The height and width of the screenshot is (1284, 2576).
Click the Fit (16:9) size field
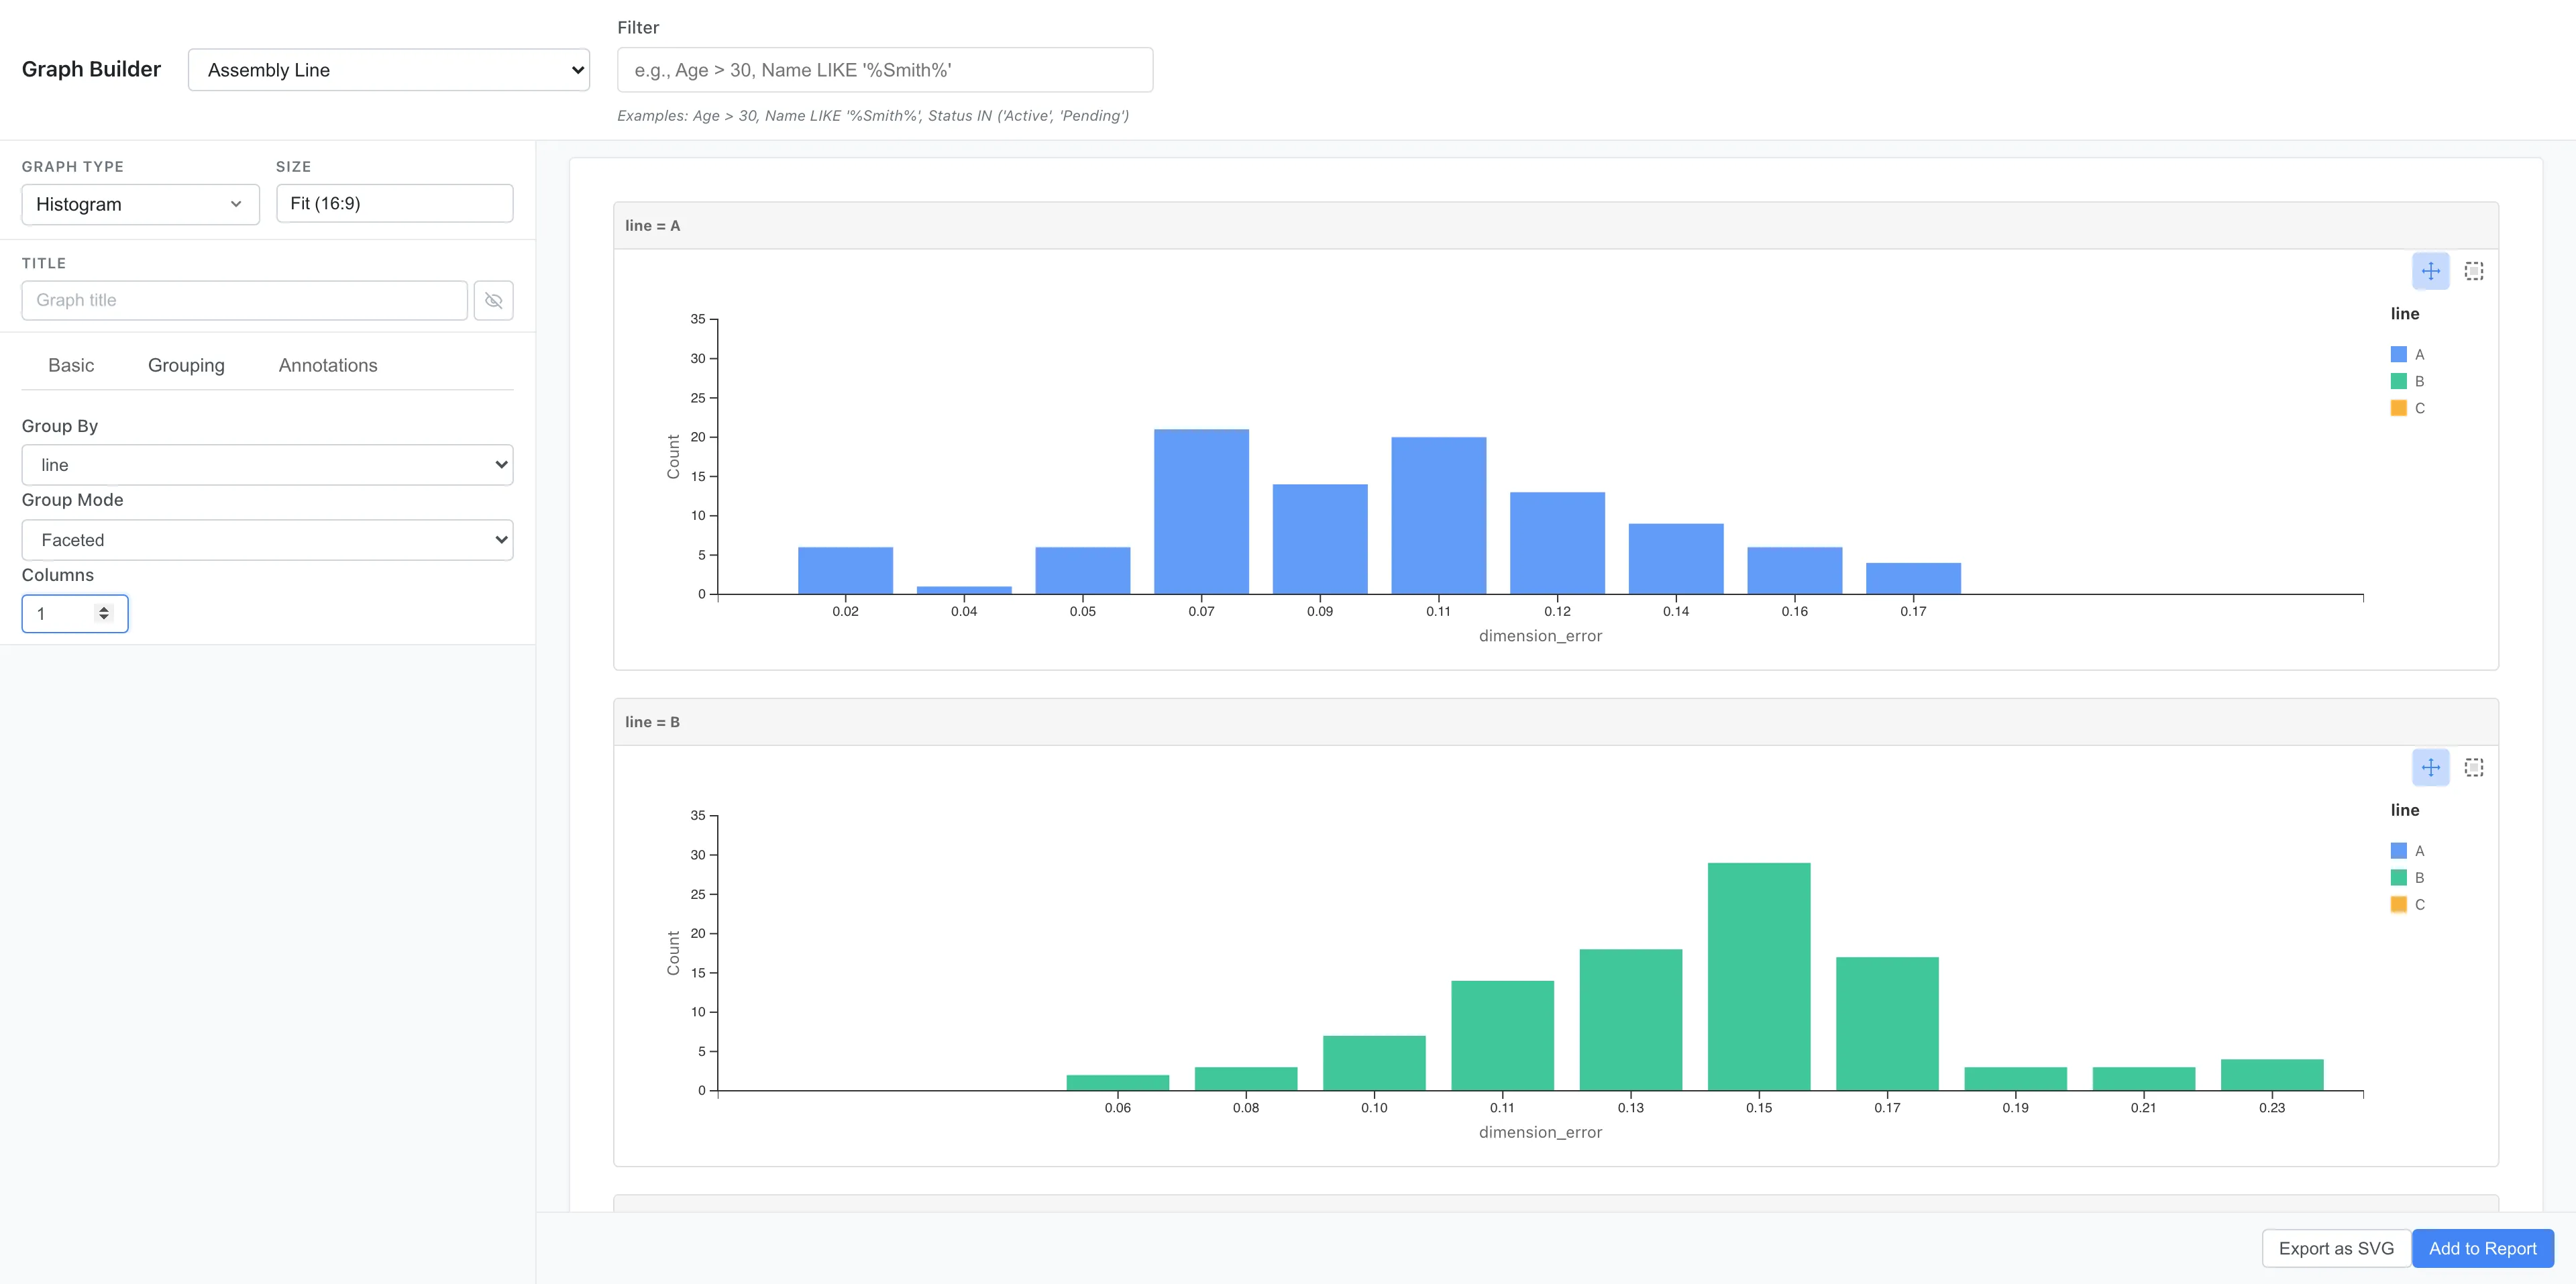point(394,203)
